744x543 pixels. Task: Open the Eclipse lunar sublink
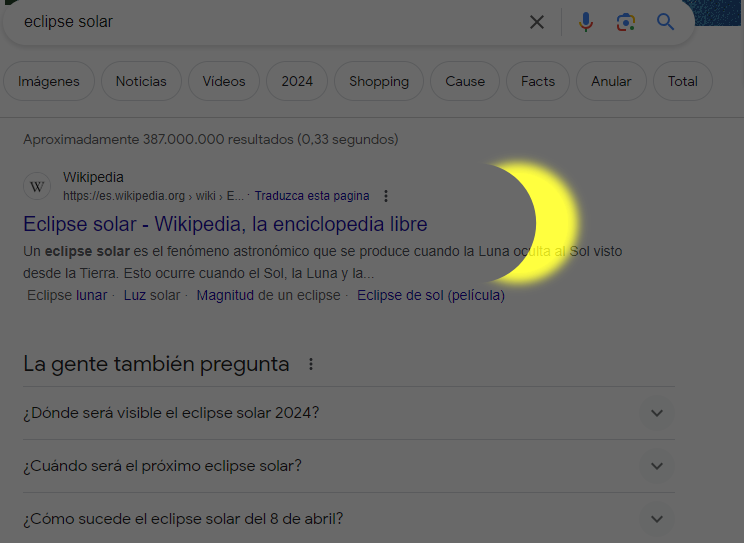[67, 295]
